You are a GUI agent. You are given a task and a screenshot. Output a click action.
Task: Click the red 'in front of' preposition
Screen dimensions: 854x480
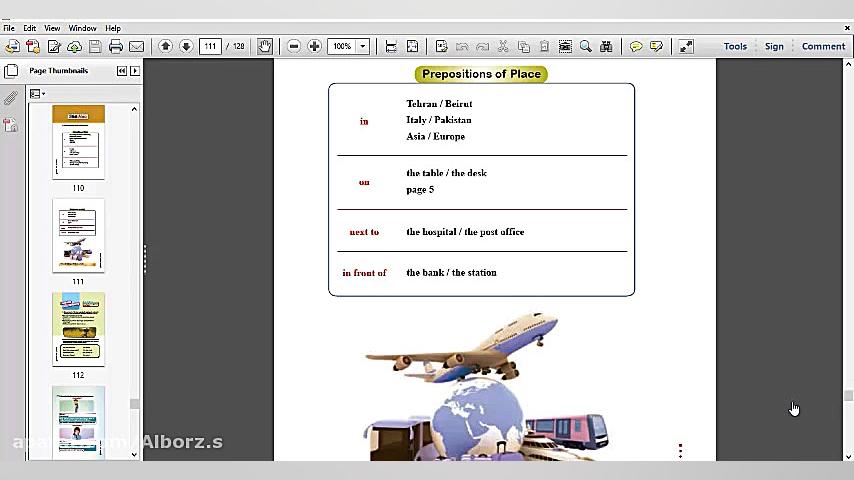click(x=364, y=272)
